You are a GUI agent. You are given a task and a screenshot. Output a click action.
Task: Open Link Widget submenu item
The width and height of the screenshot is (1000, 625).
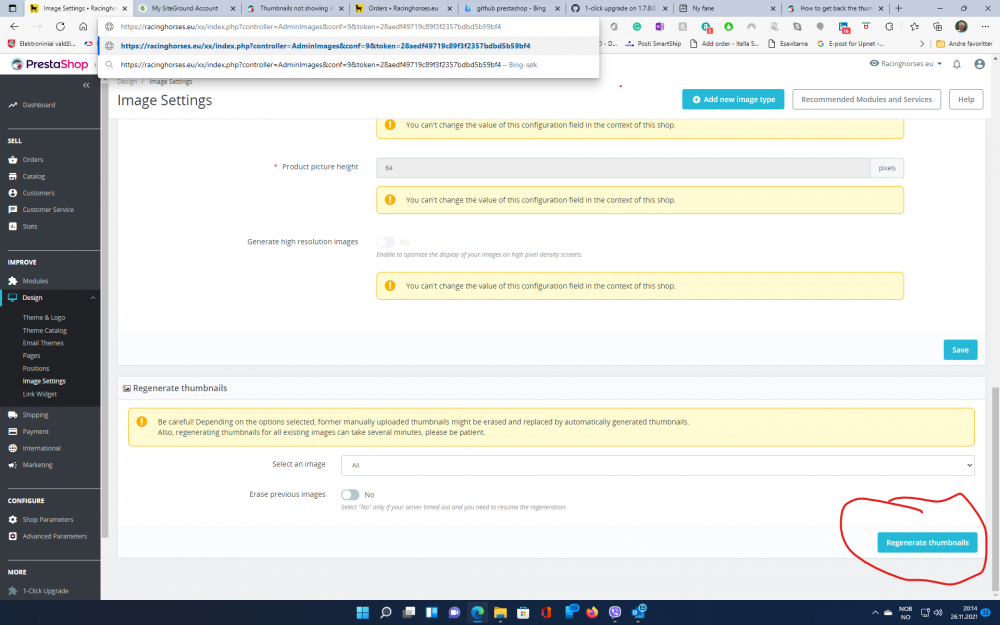point(40,393)
